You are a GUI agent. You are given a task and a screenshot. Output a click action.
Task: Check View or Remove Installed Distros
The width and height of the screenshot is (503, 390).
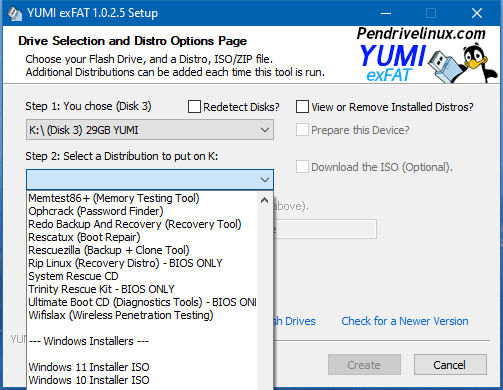[x=302, y=107]
